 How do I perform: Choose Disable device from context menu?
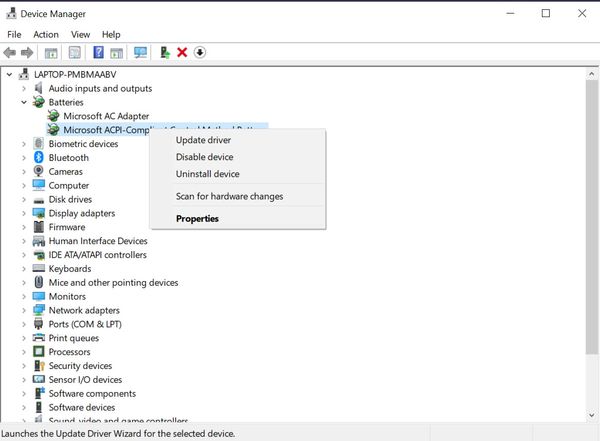coord(238,157)
